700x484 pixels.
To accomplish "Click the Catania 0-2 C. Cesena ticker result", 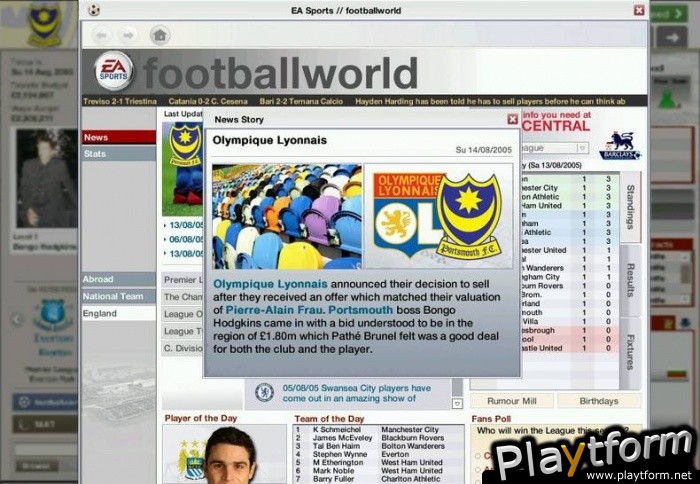I will click(x=208, y=101).
